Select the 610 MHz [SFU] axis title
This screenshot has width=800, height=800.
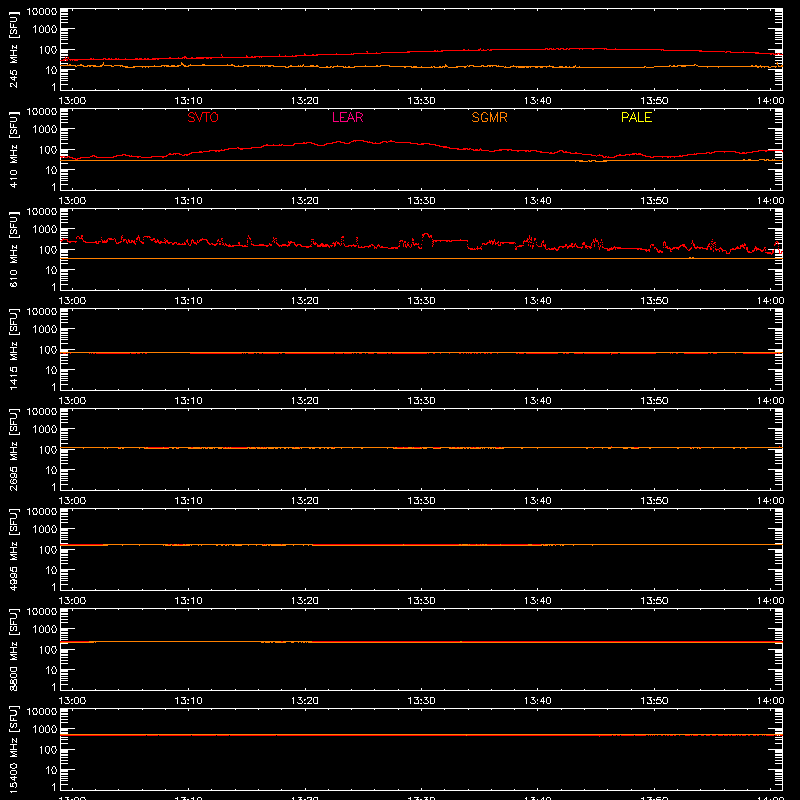click(13, 249)
